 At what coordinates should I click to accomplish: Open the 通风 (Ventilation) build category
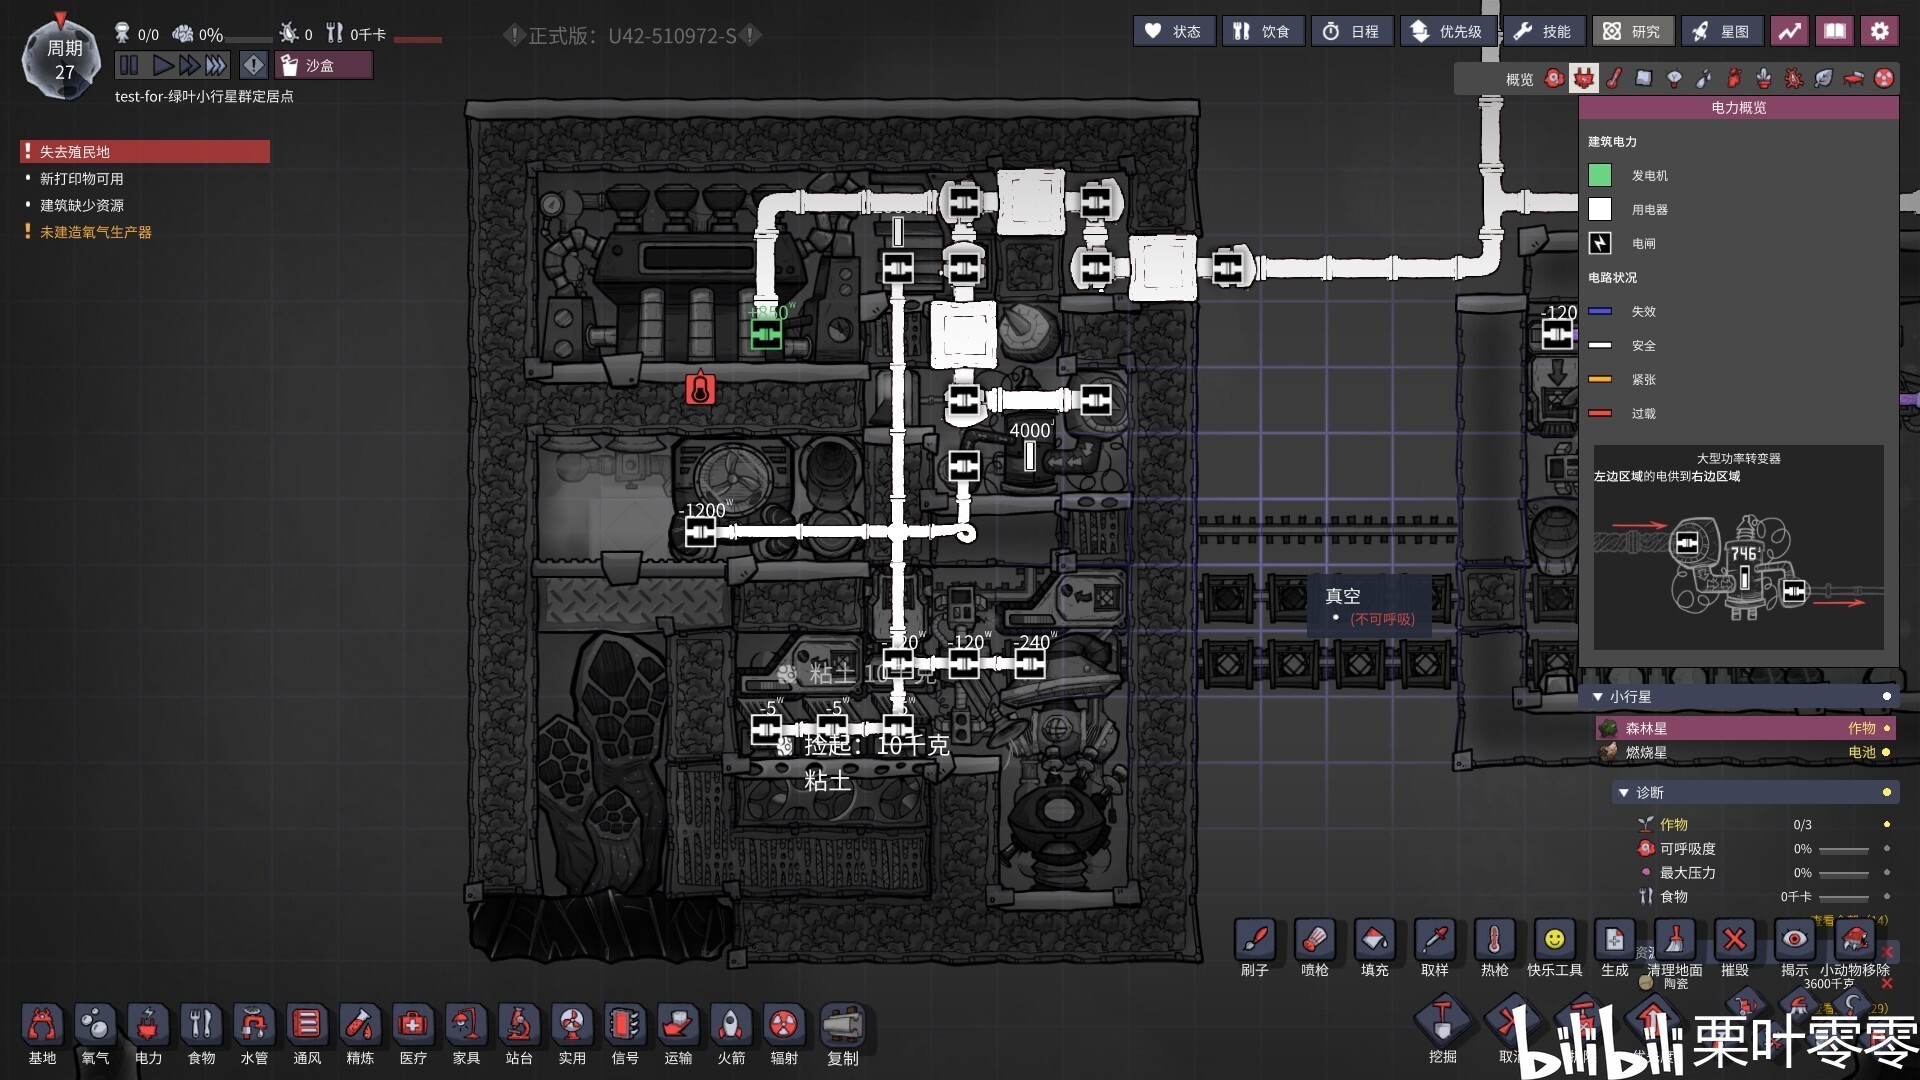307,1034
